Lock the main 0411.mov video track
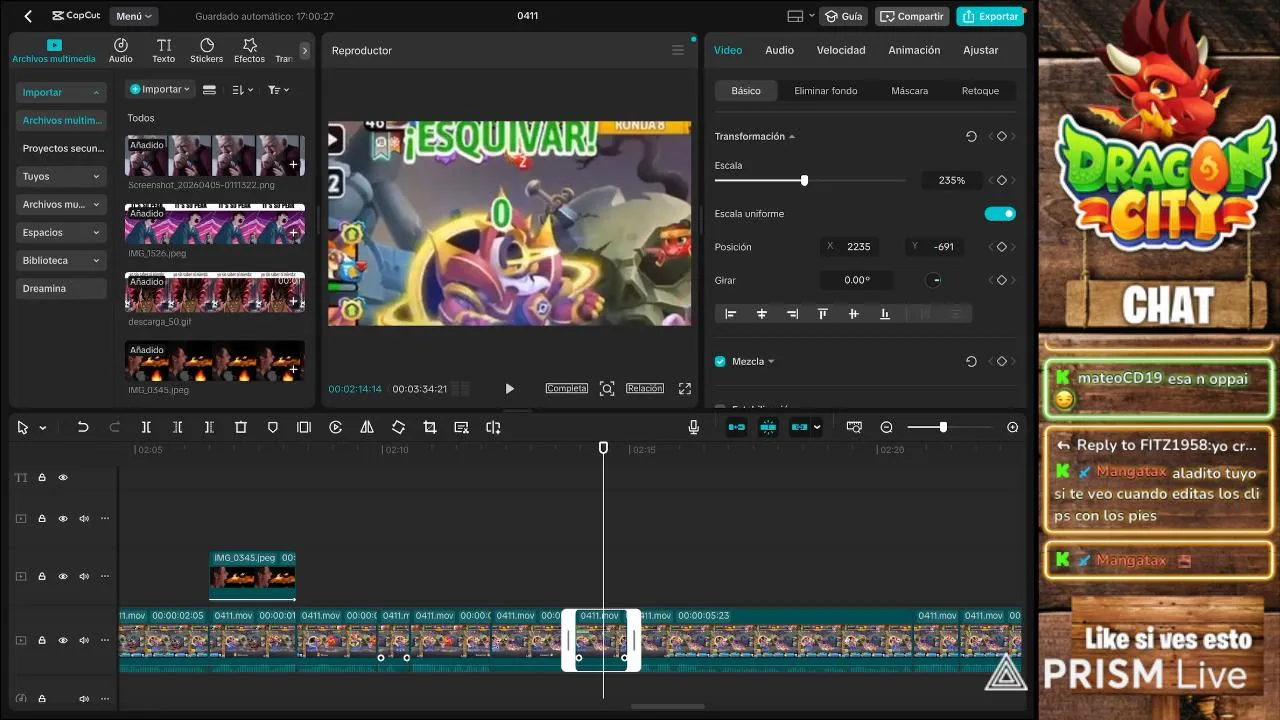The image size is (1280, 720). (42, 640)
